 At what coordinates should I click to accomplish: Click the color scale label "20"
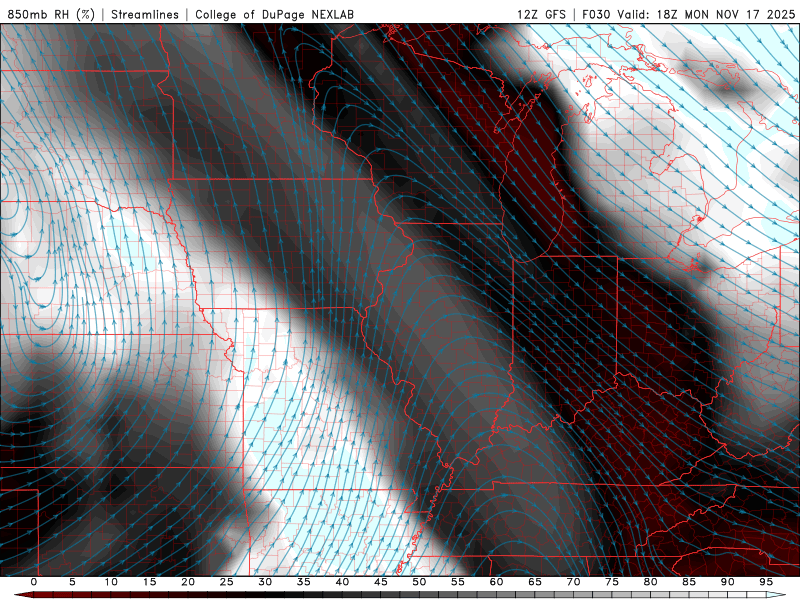(x=188, y=582)
